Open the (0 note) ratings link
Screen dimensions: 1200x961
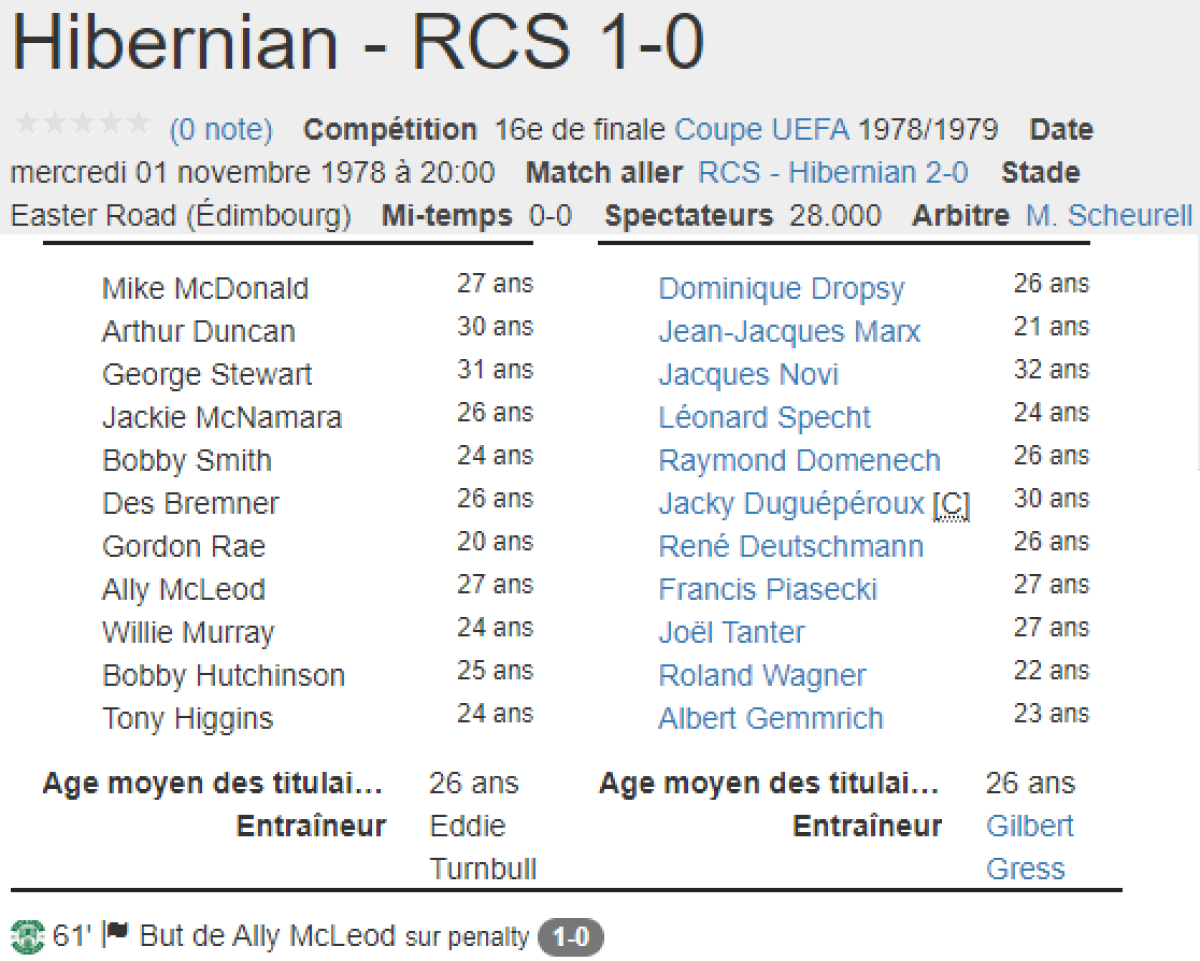click(221, 130)
